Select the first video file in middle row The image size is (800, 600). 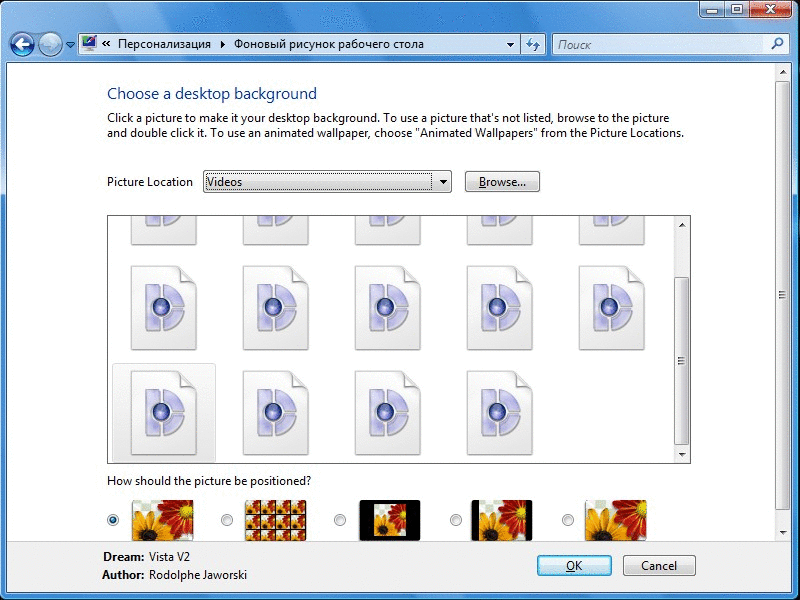point(163,308)
